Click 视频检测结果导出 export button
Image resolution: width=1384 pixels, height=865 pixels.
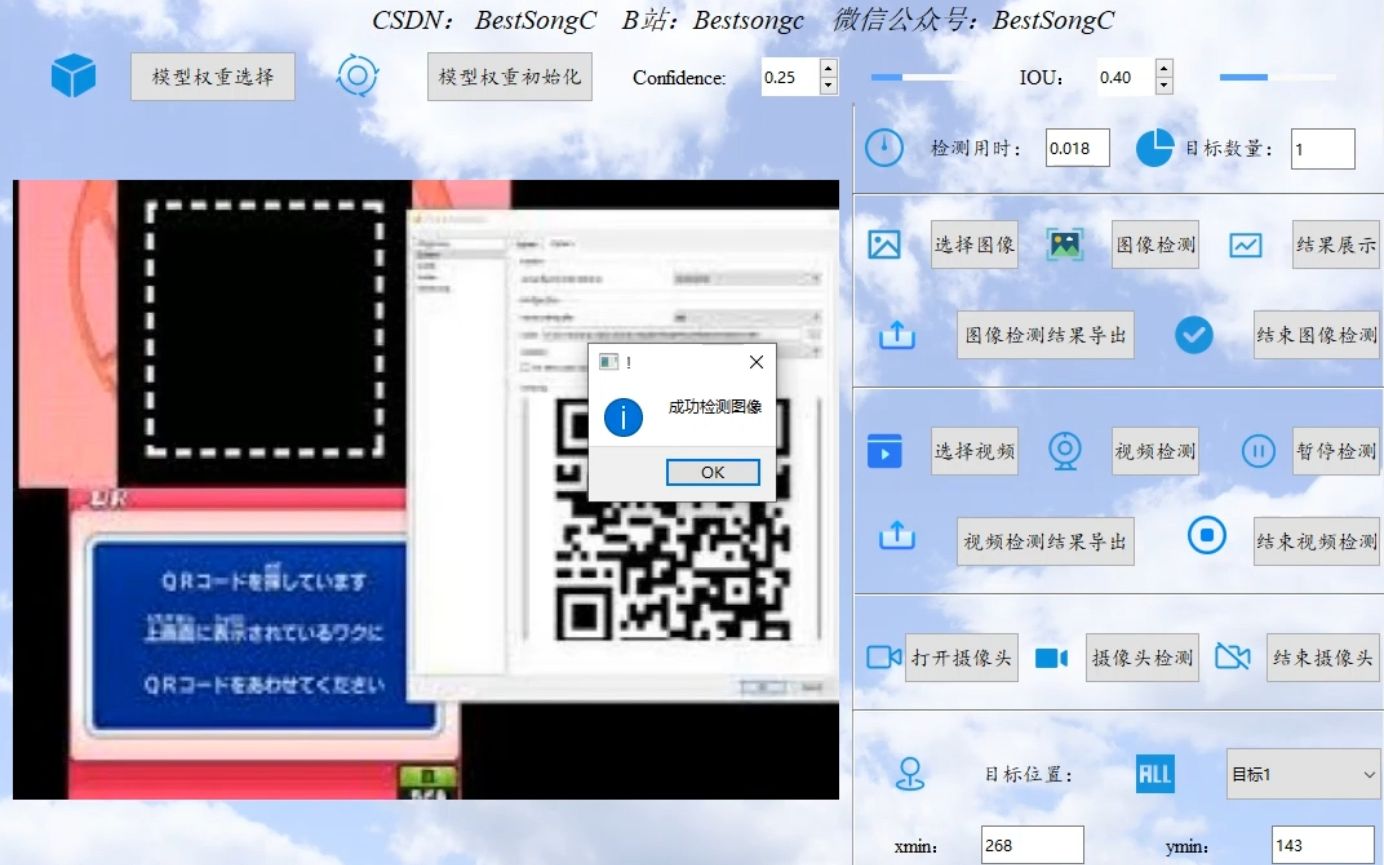point(1045,541)
